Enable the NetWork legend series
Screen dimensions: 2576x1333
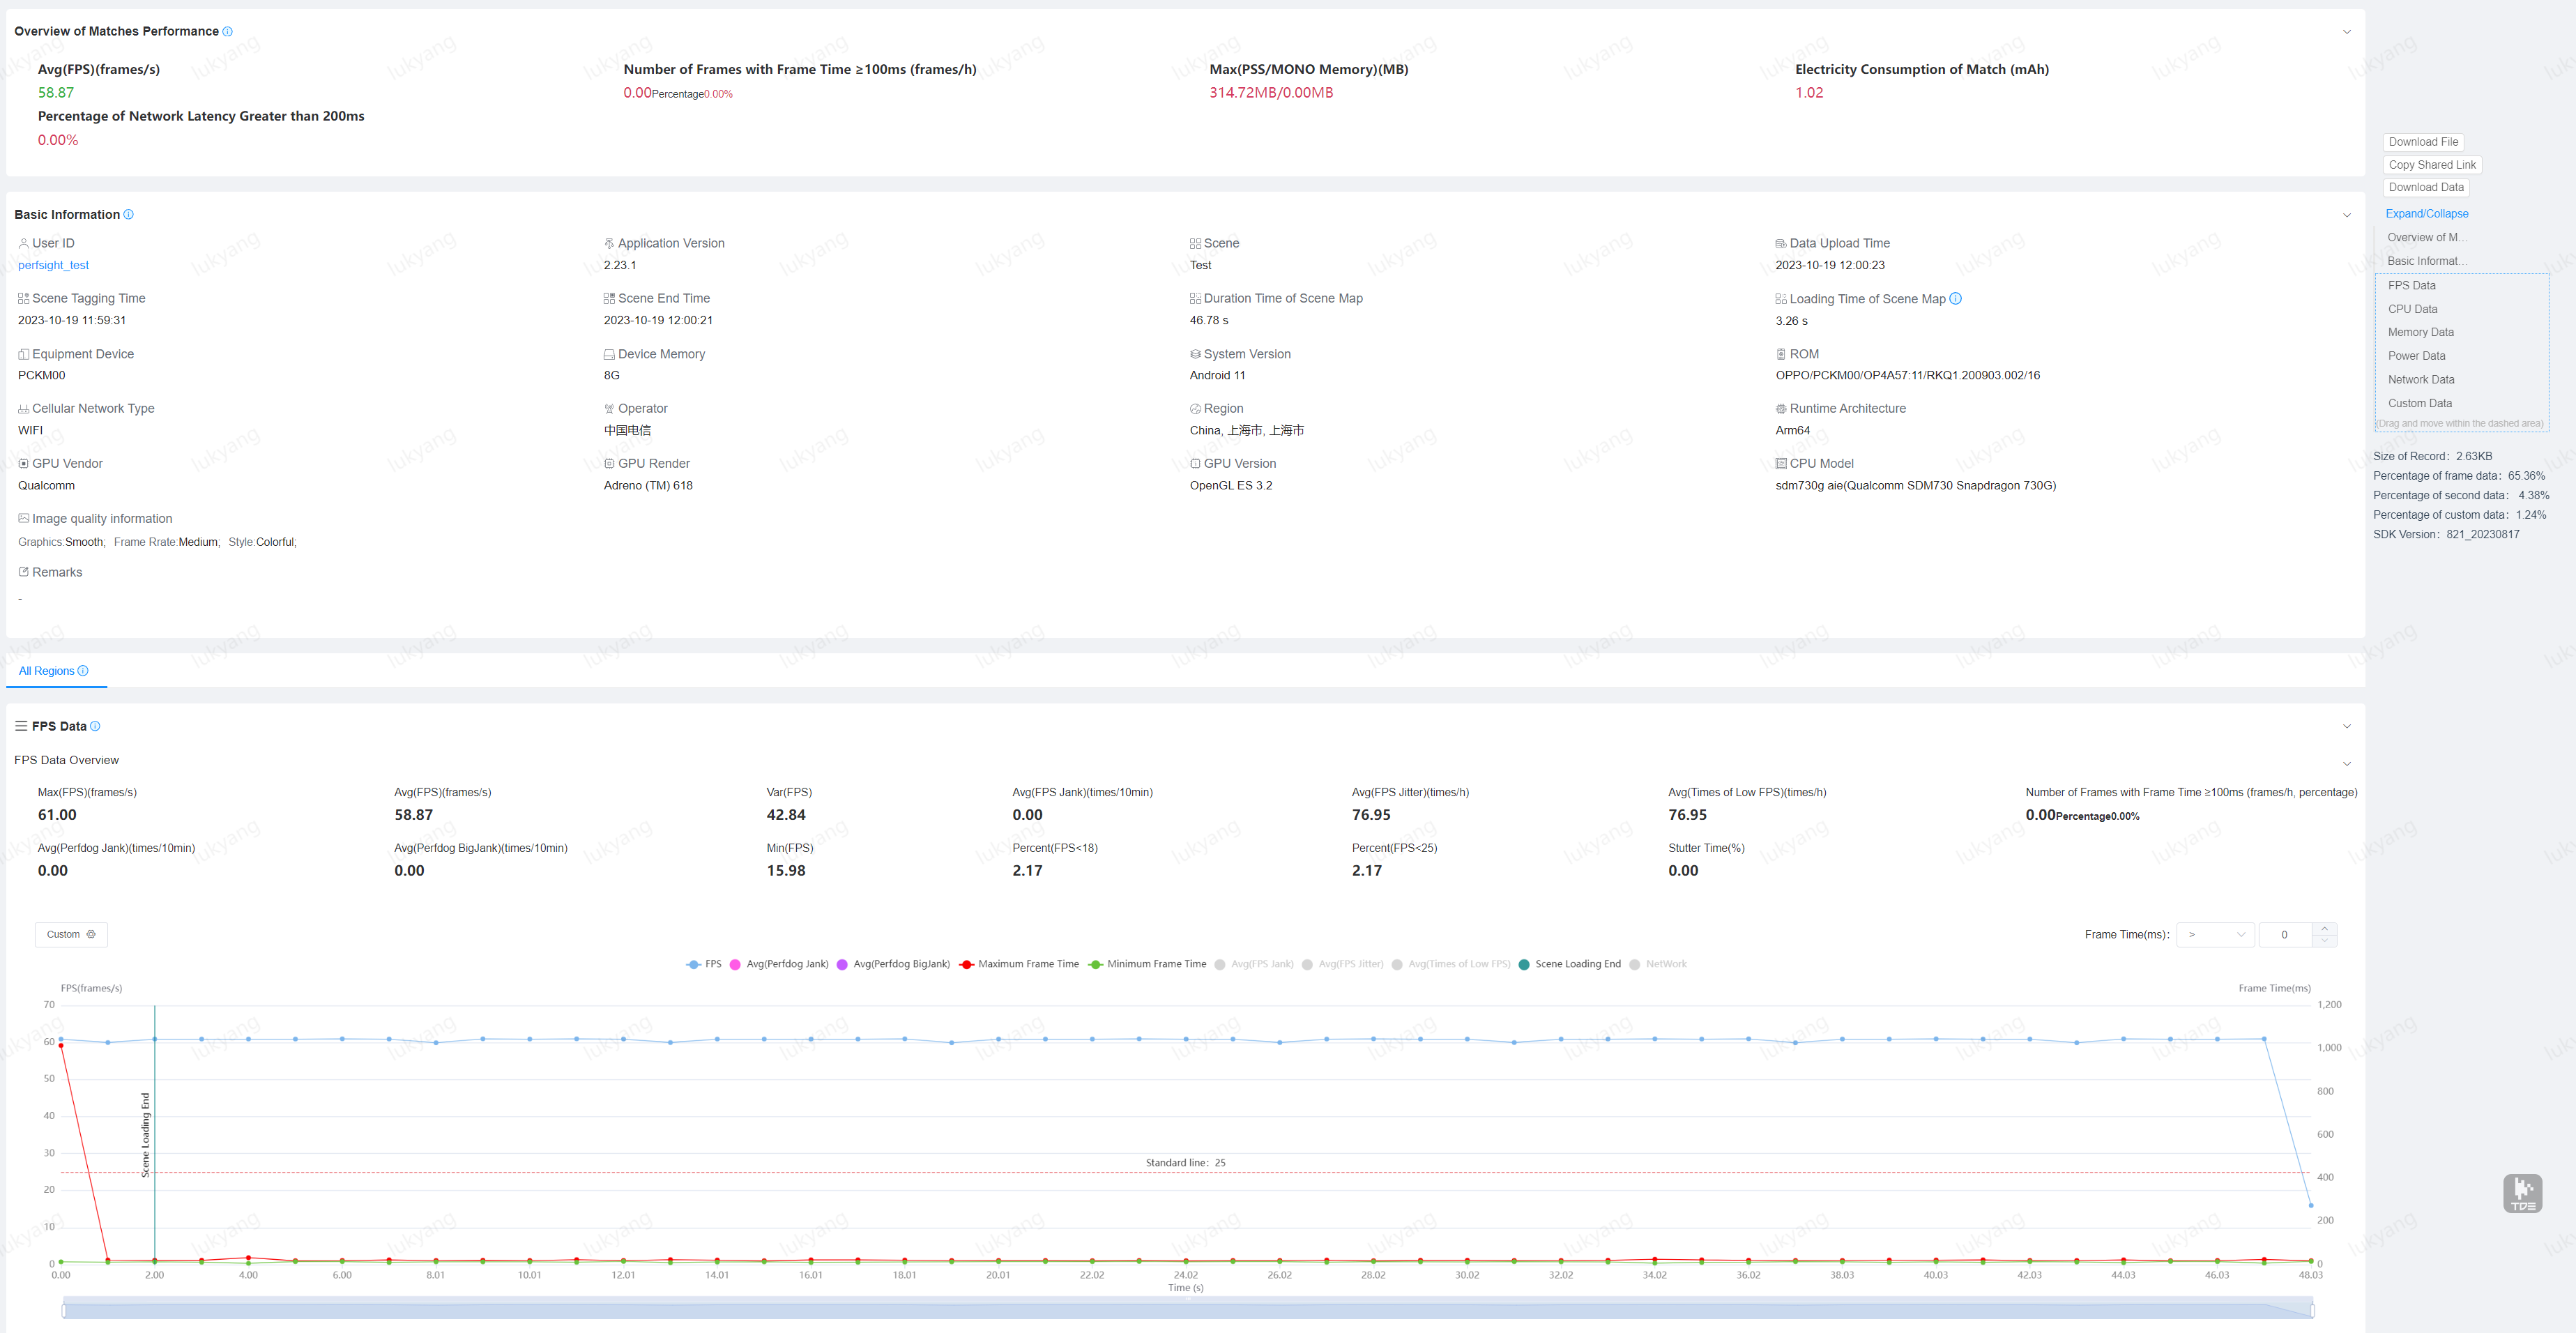(1657, 965)
